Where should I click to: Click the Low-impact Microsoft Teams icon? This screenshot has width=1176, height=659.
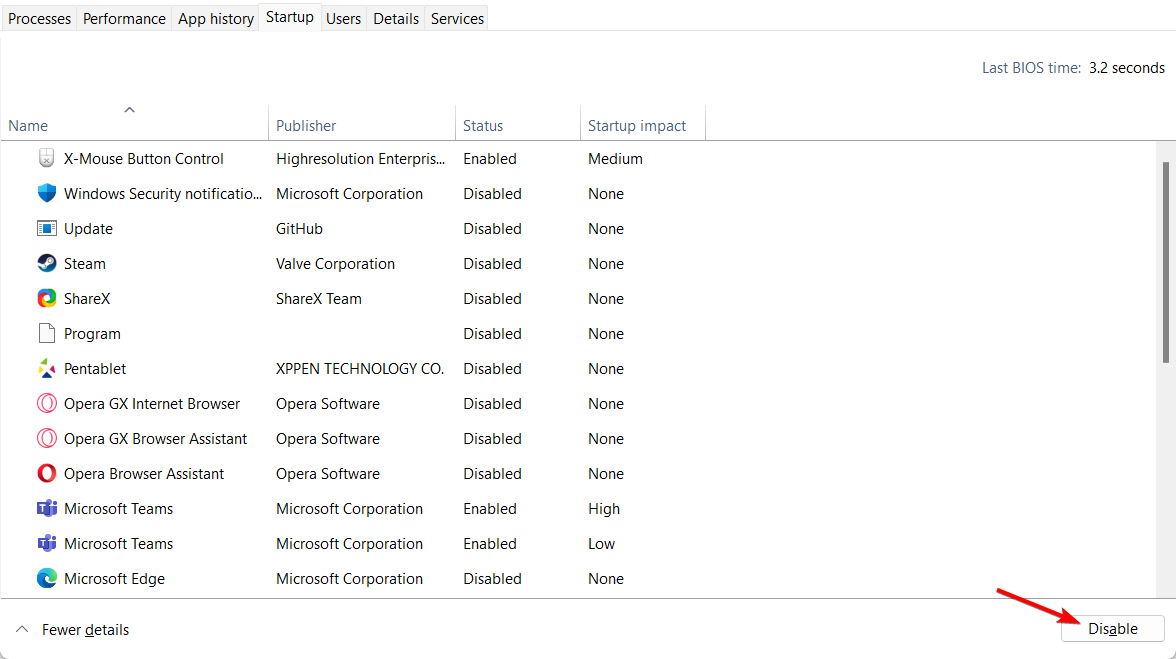[46, 543]
